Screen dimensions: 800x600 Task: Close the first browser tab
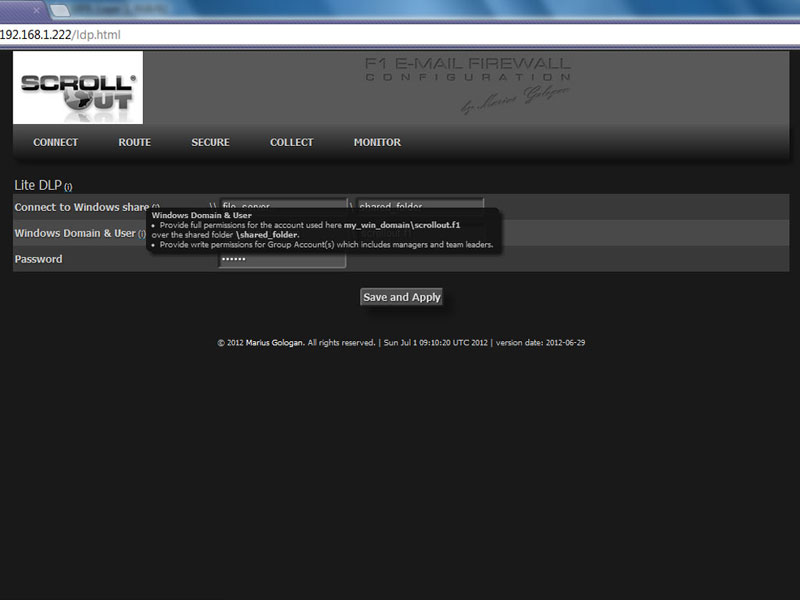[37, 9]
